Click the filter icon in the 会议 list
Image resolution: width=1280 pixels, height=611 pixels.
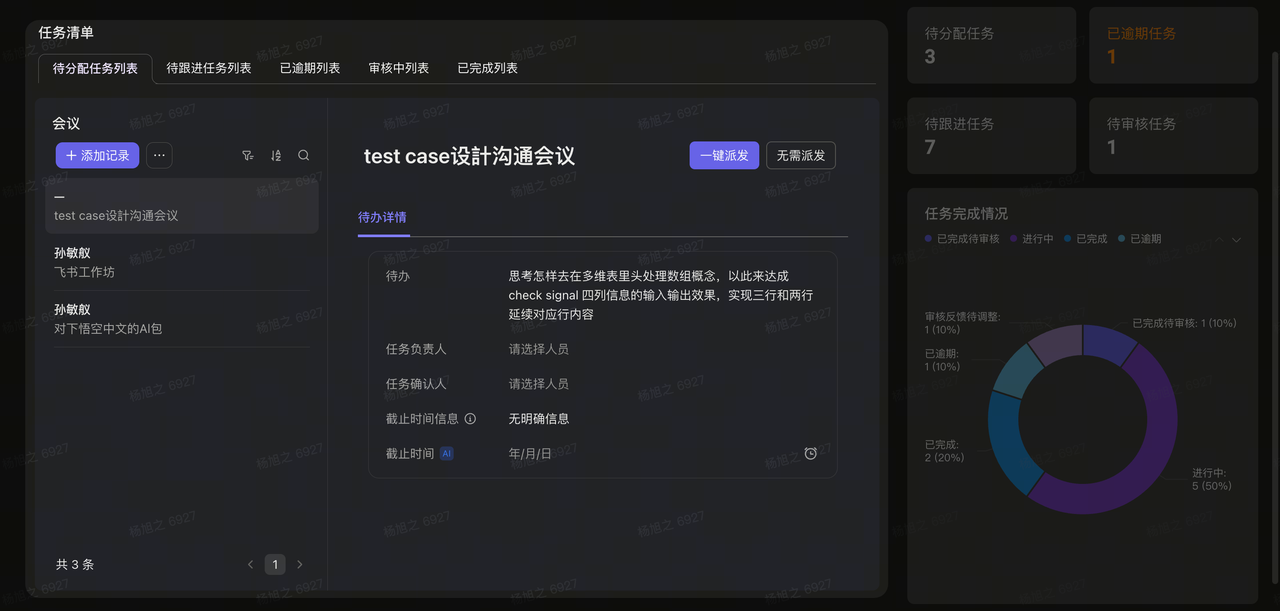[248, 156]
